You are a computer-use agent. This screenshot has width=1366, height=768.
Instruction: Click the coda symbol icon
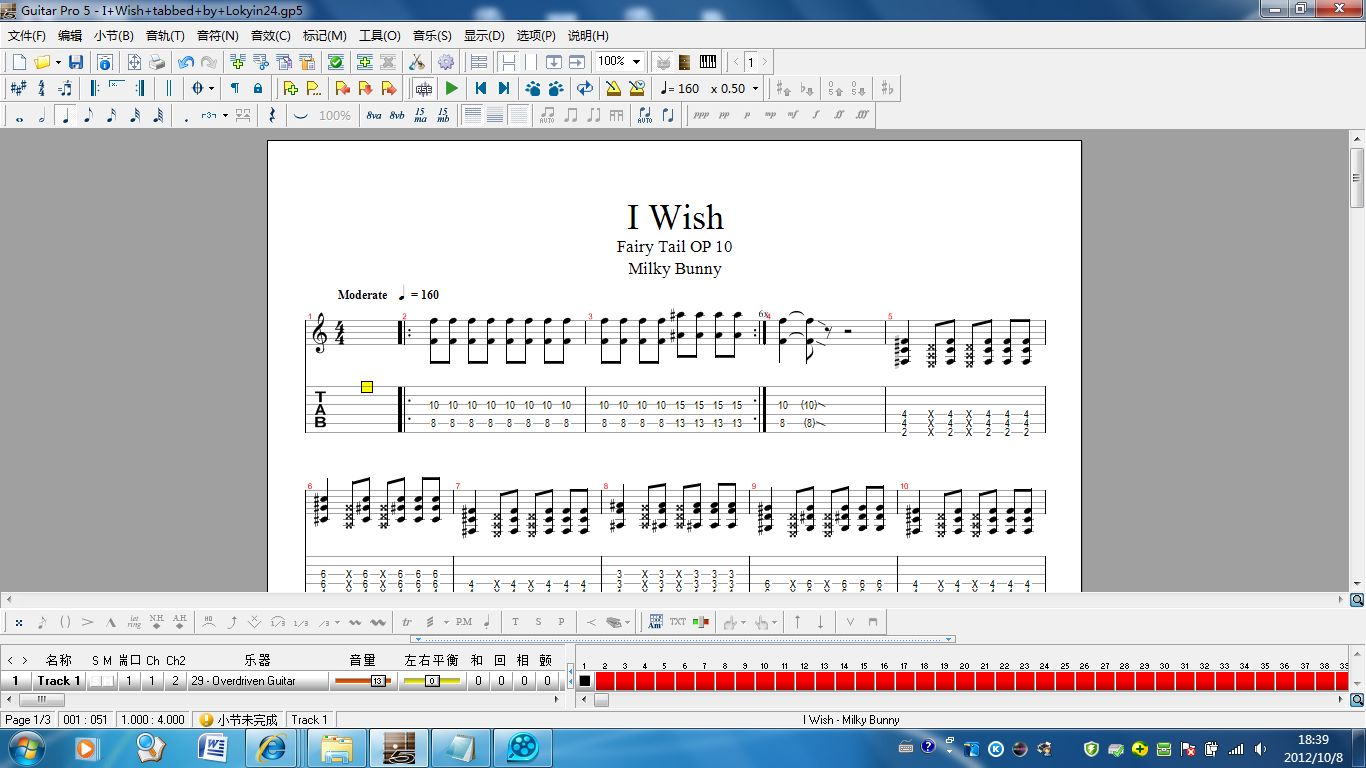coord(197,88)
